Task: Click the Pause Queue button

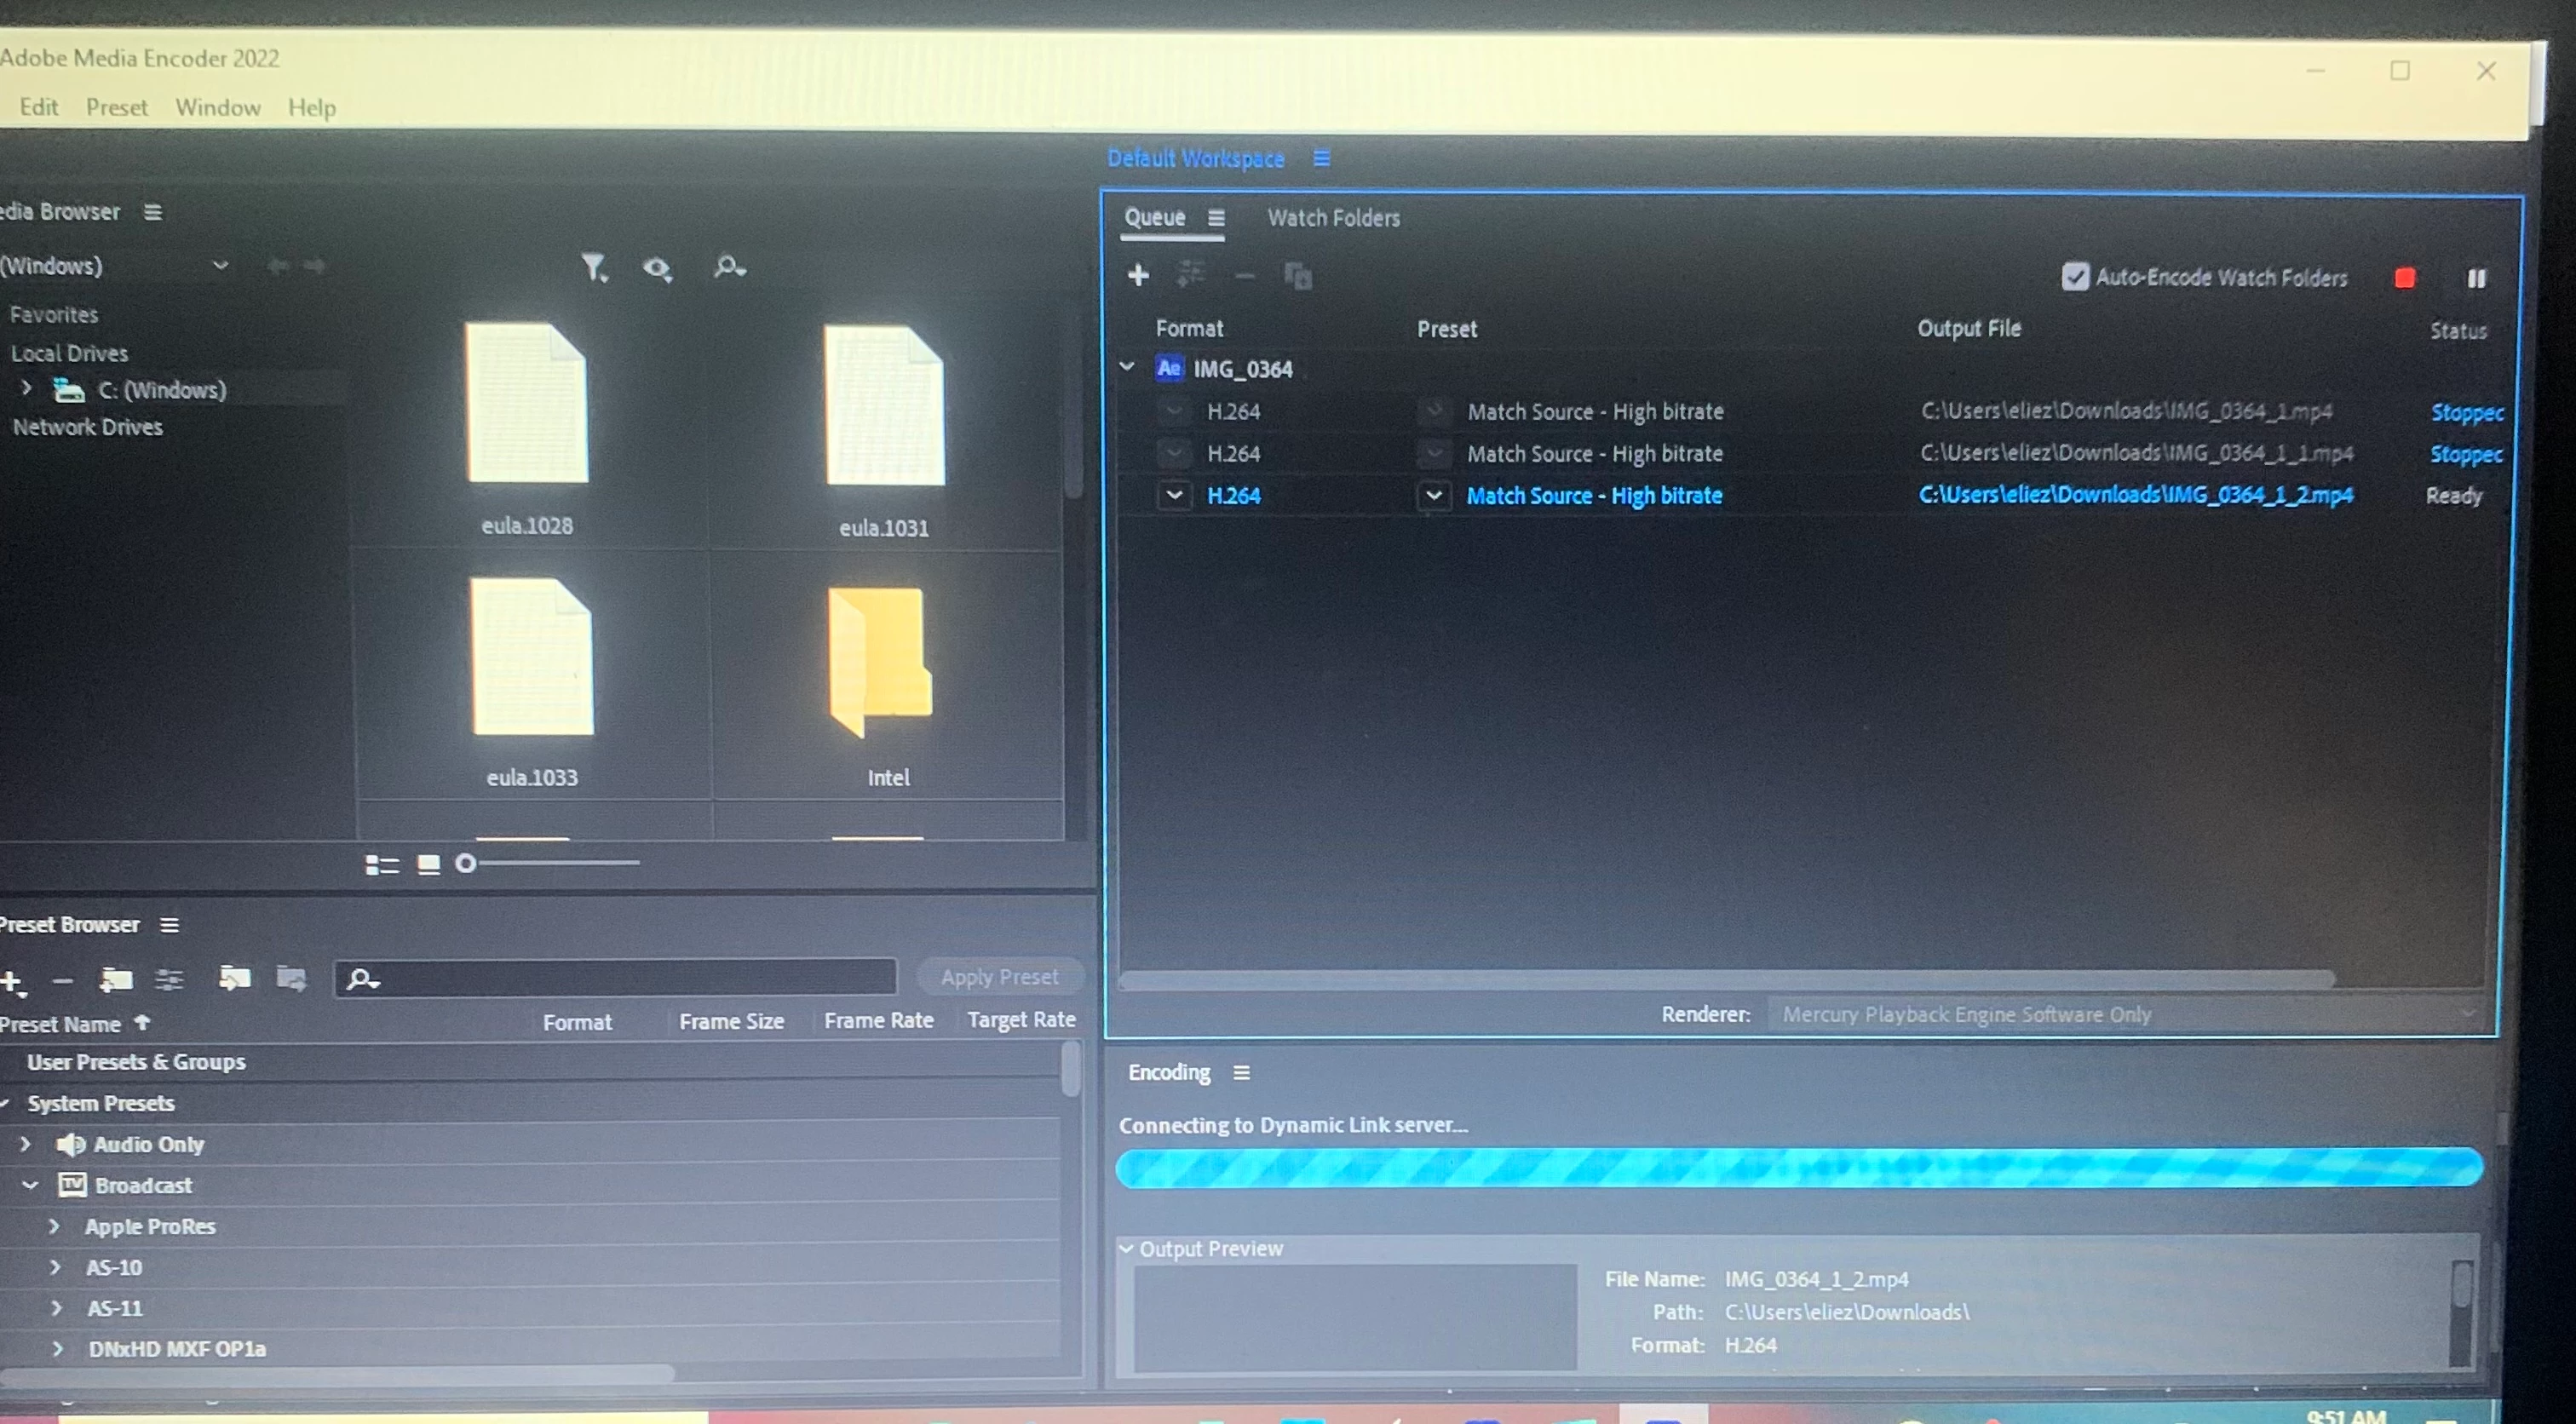Action: click(x=2476, y=278)
